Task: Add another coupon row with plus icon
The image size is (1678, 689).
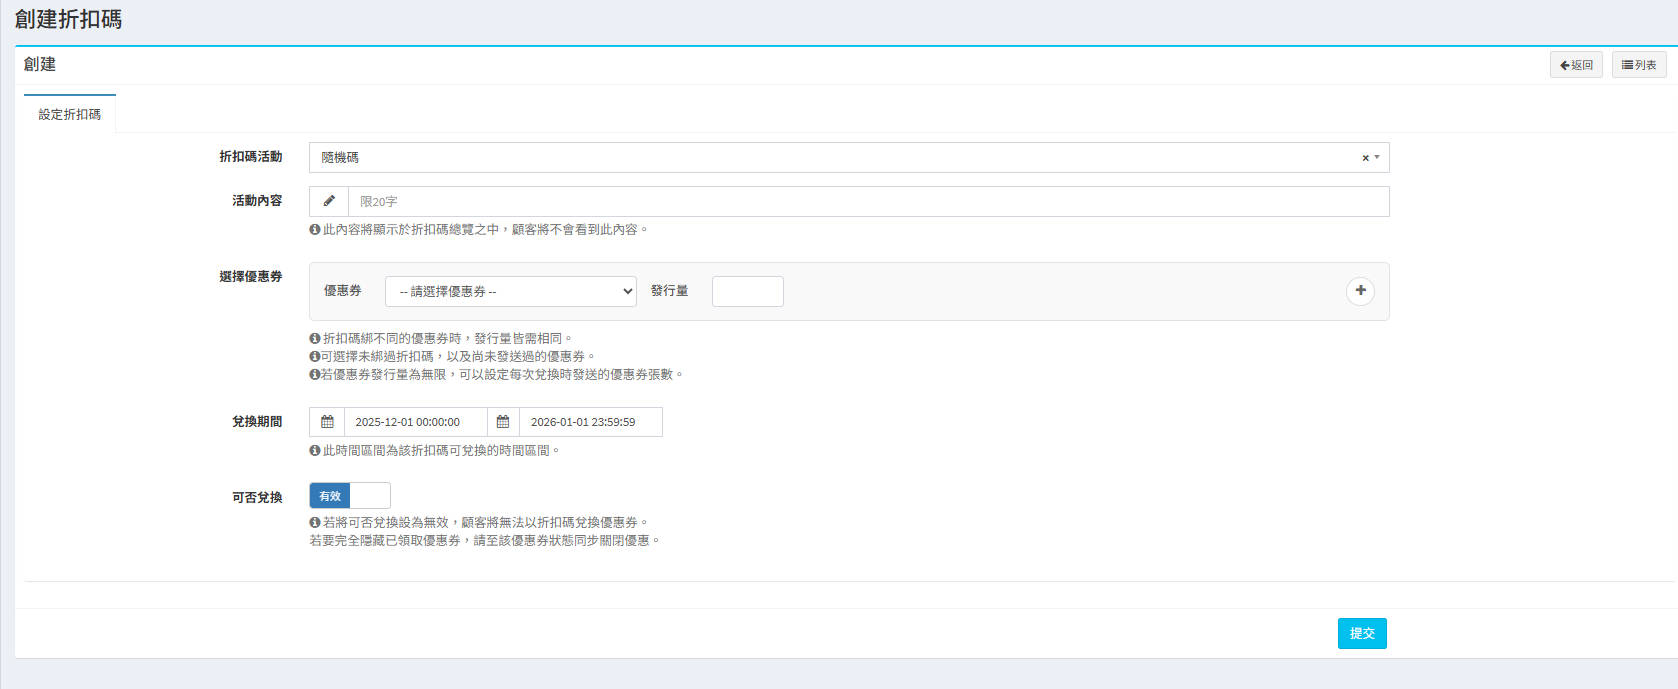Action: click(x=1360, y=291)
